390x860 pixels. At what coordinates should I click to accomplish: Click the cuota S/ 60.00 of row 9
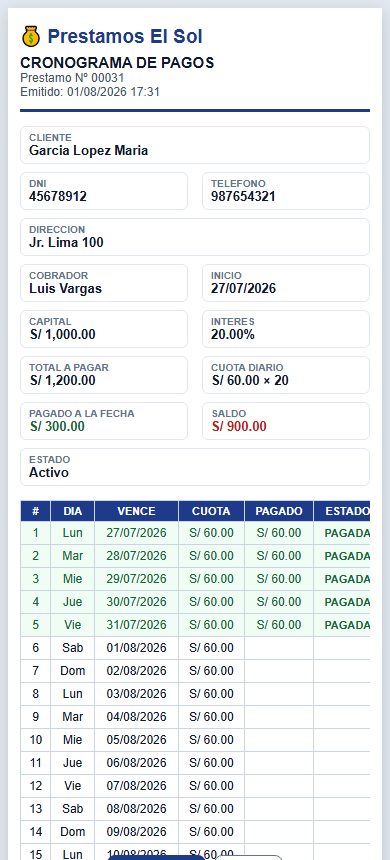pyautogui.click(x=211, y=717)
